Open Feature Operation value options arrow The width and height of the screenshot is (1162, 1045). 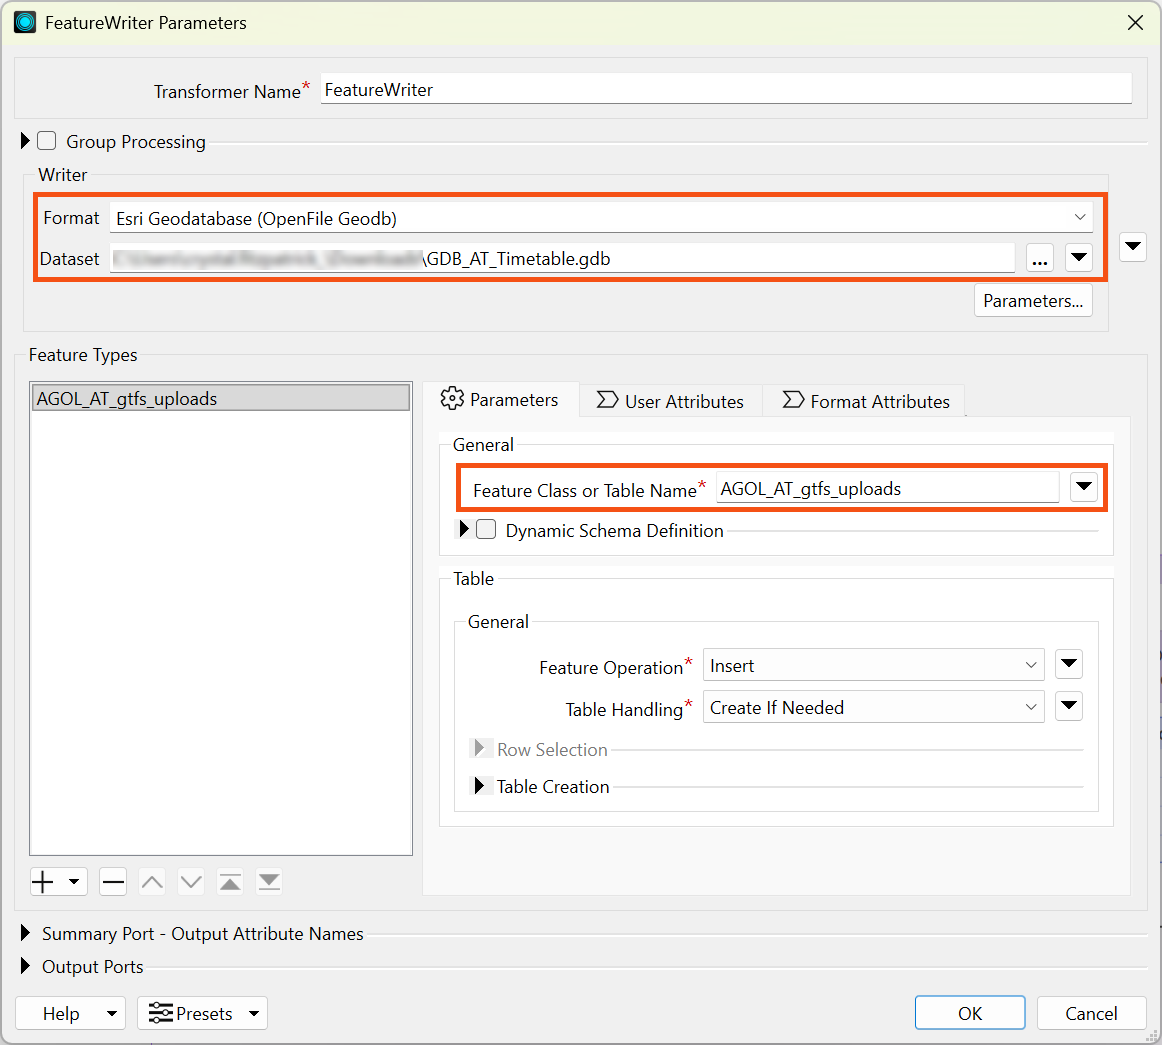(1069, 664)
